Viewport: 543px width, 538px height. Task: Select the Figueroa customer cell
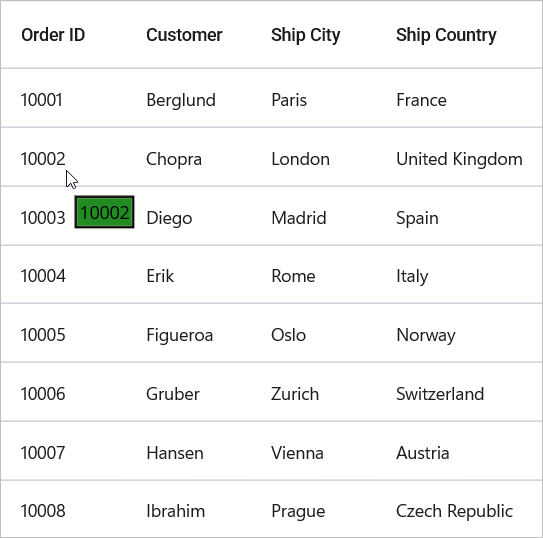pyautogui.click(x=179, y=335)
